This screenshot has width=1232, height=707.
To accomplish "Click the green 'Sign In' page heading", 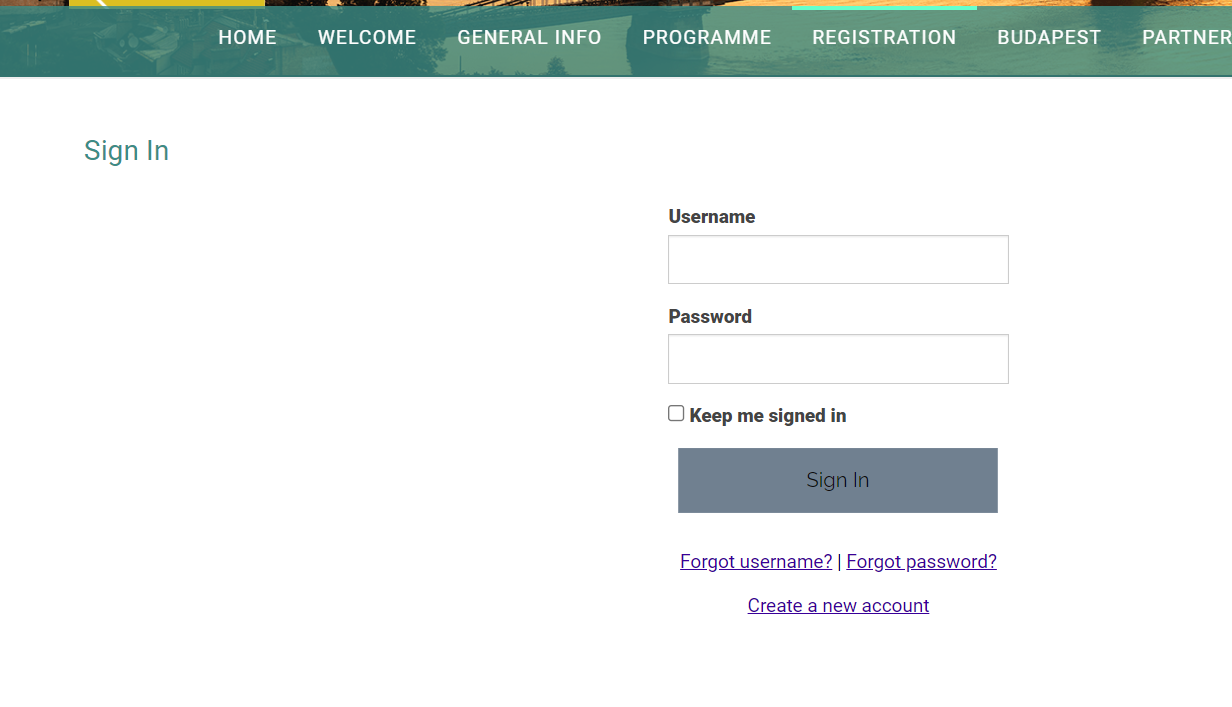I will click(126, 151).
